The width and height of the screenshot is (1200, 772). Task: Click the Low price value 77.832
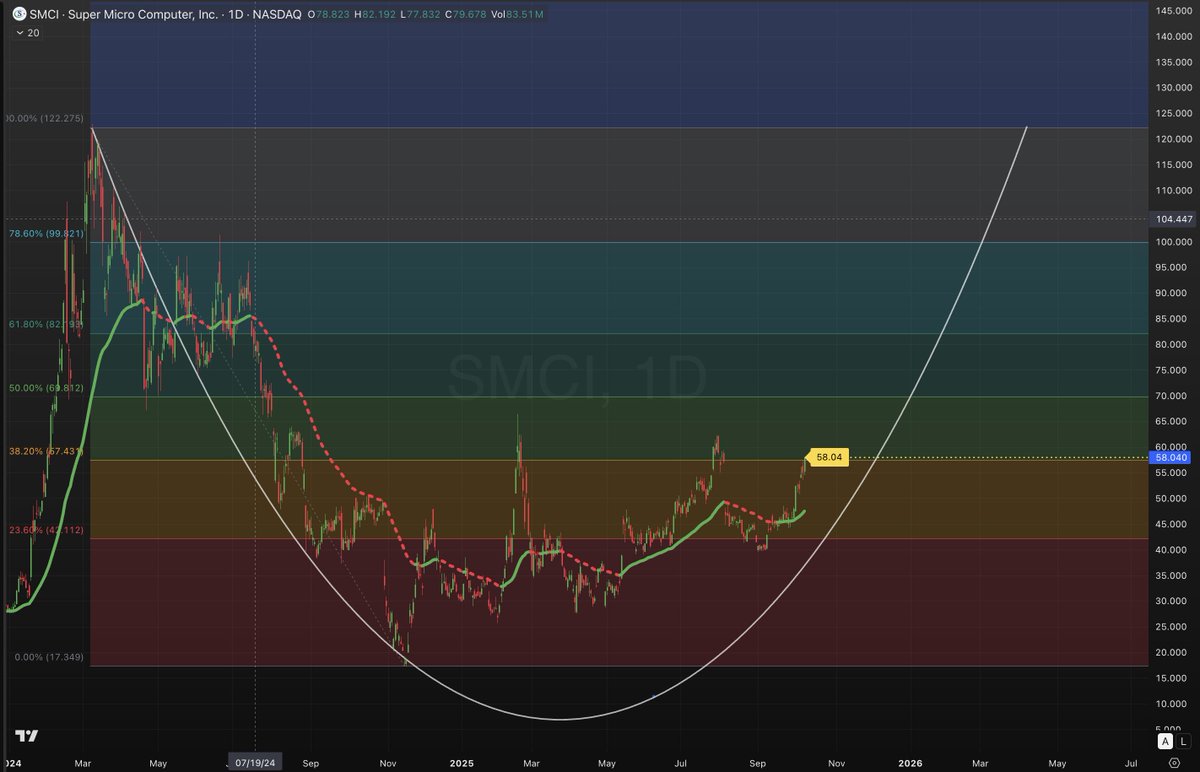coord(425,15)
